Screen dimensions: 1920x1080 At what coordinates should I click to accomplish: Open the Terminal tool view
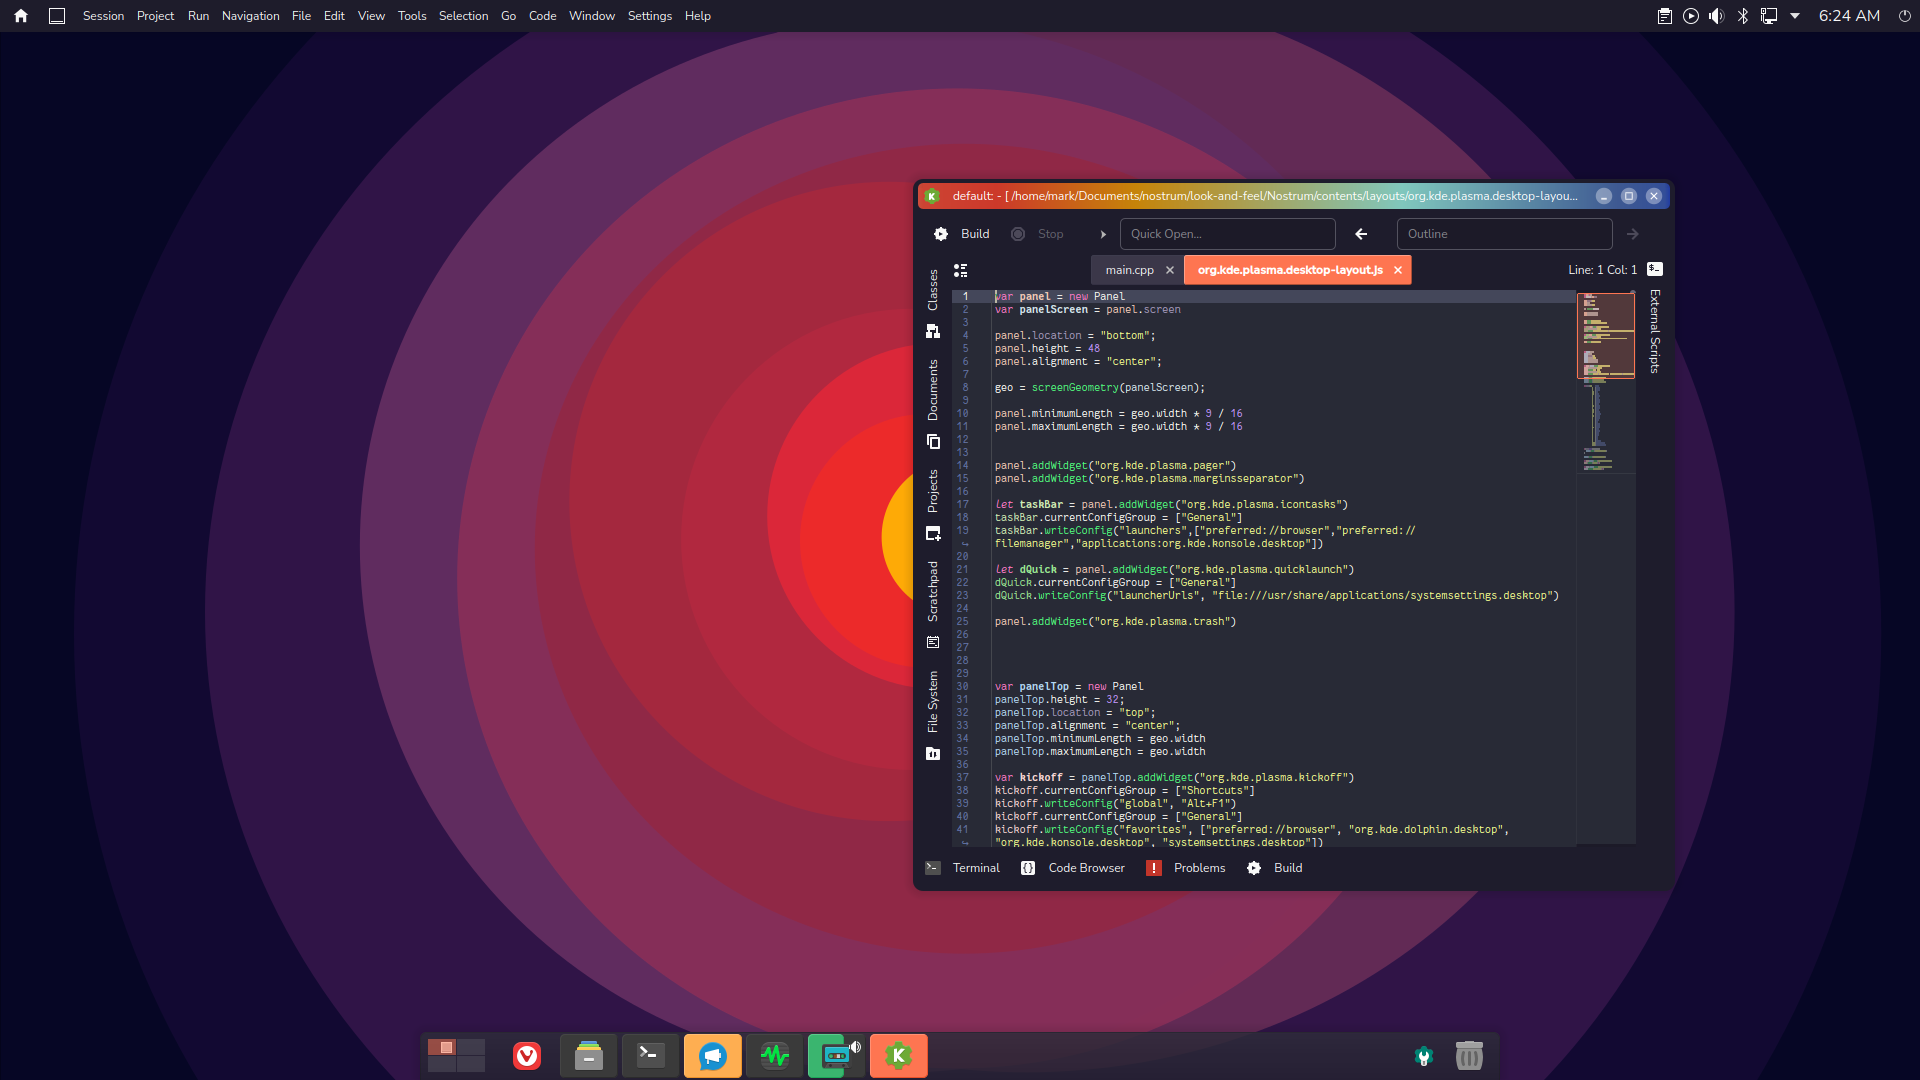pos(963,867)
